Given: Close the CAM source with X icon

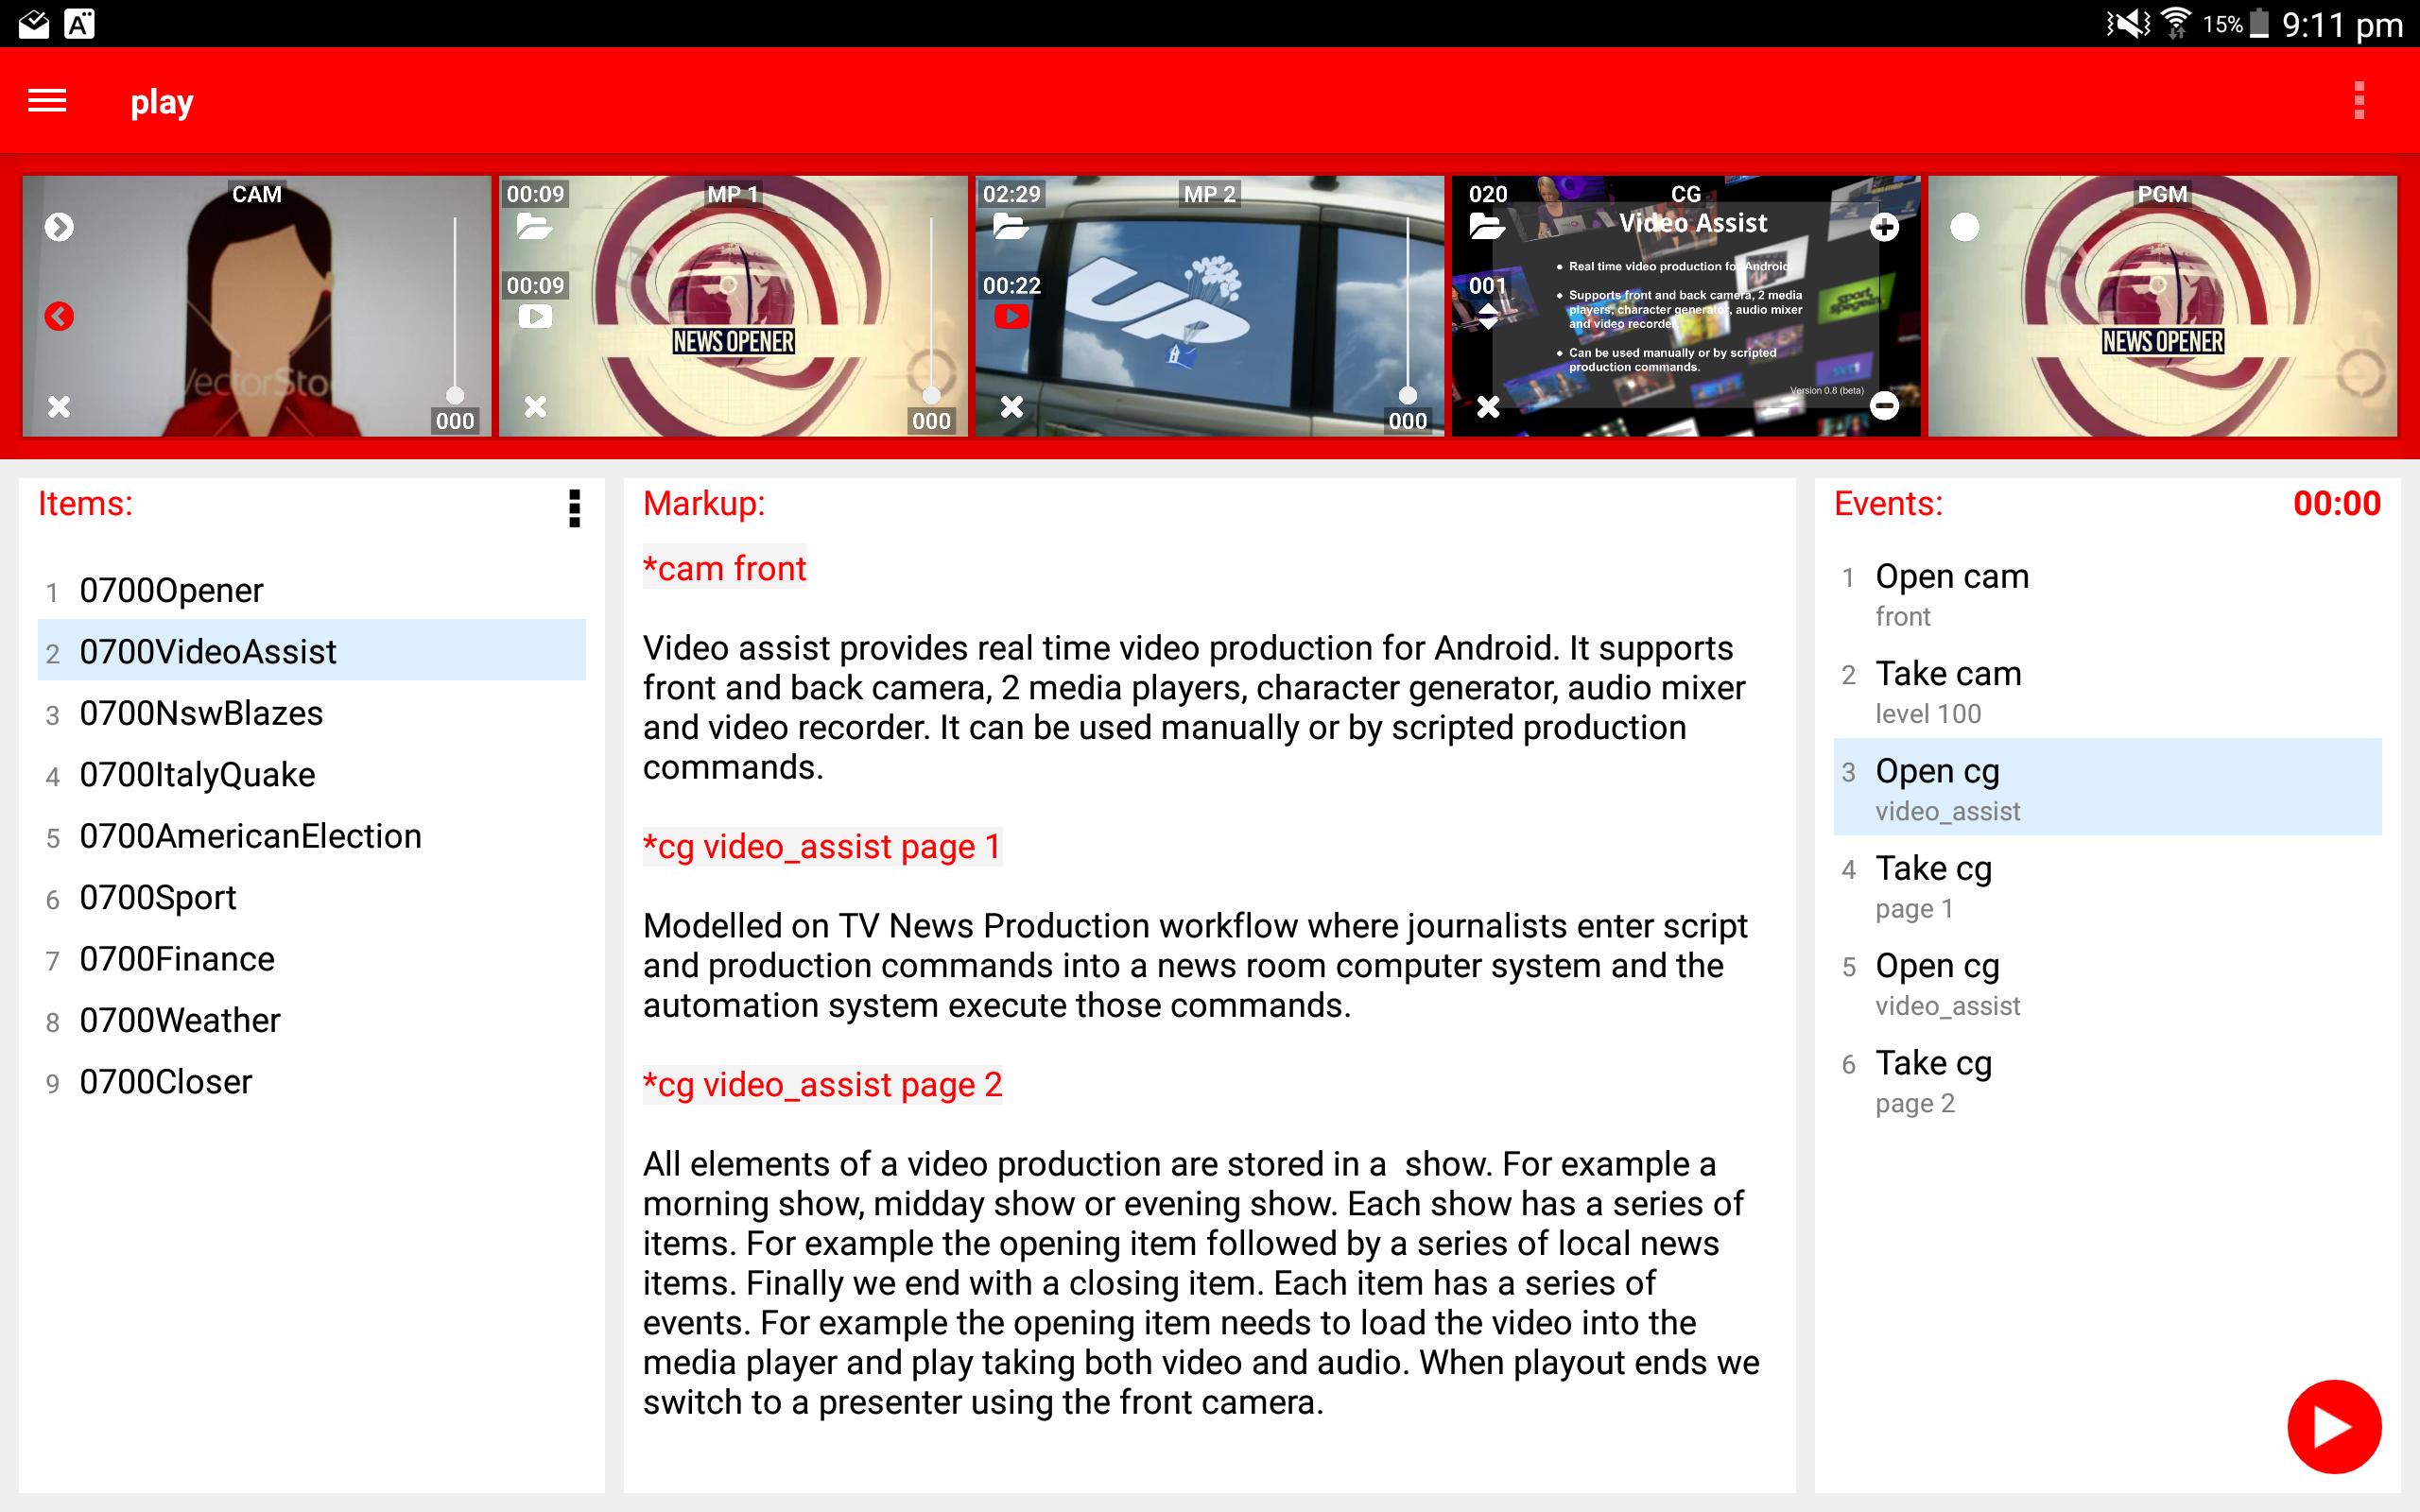Looking at the screenshot, I should click(x=59, y=406).
